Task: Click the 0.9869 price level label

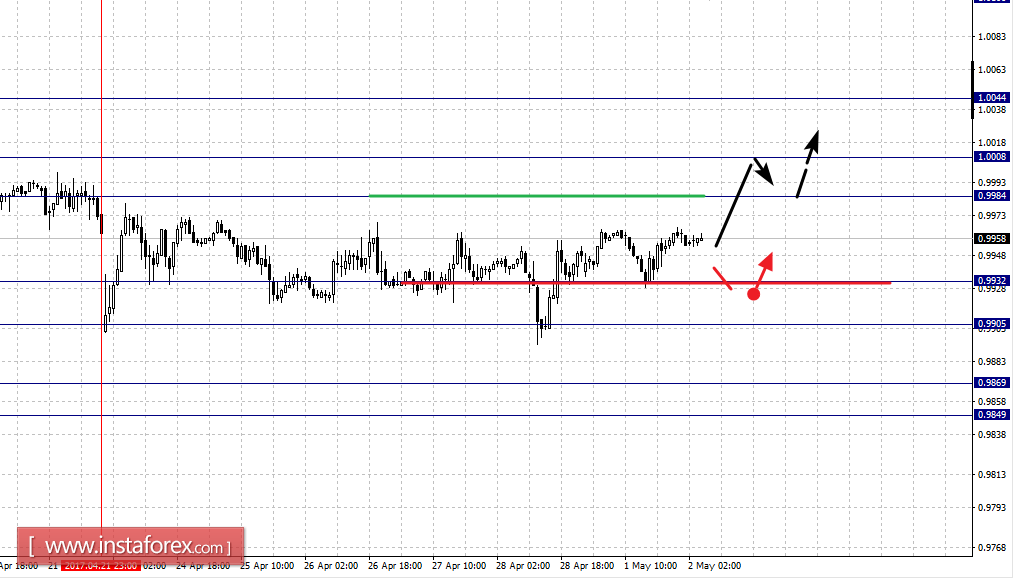Action: tap(992, 382)
